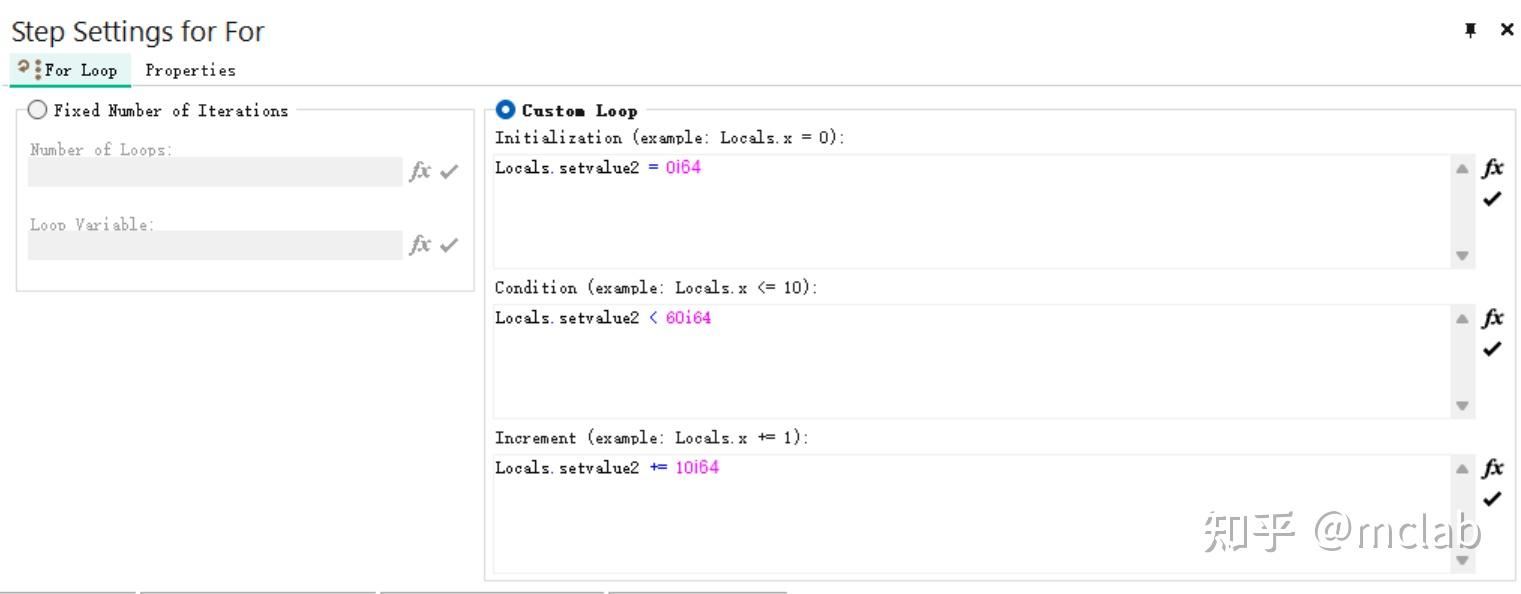Click inside the Condition expression field
The image size is (1521, 594).
(x=970, y=362)
